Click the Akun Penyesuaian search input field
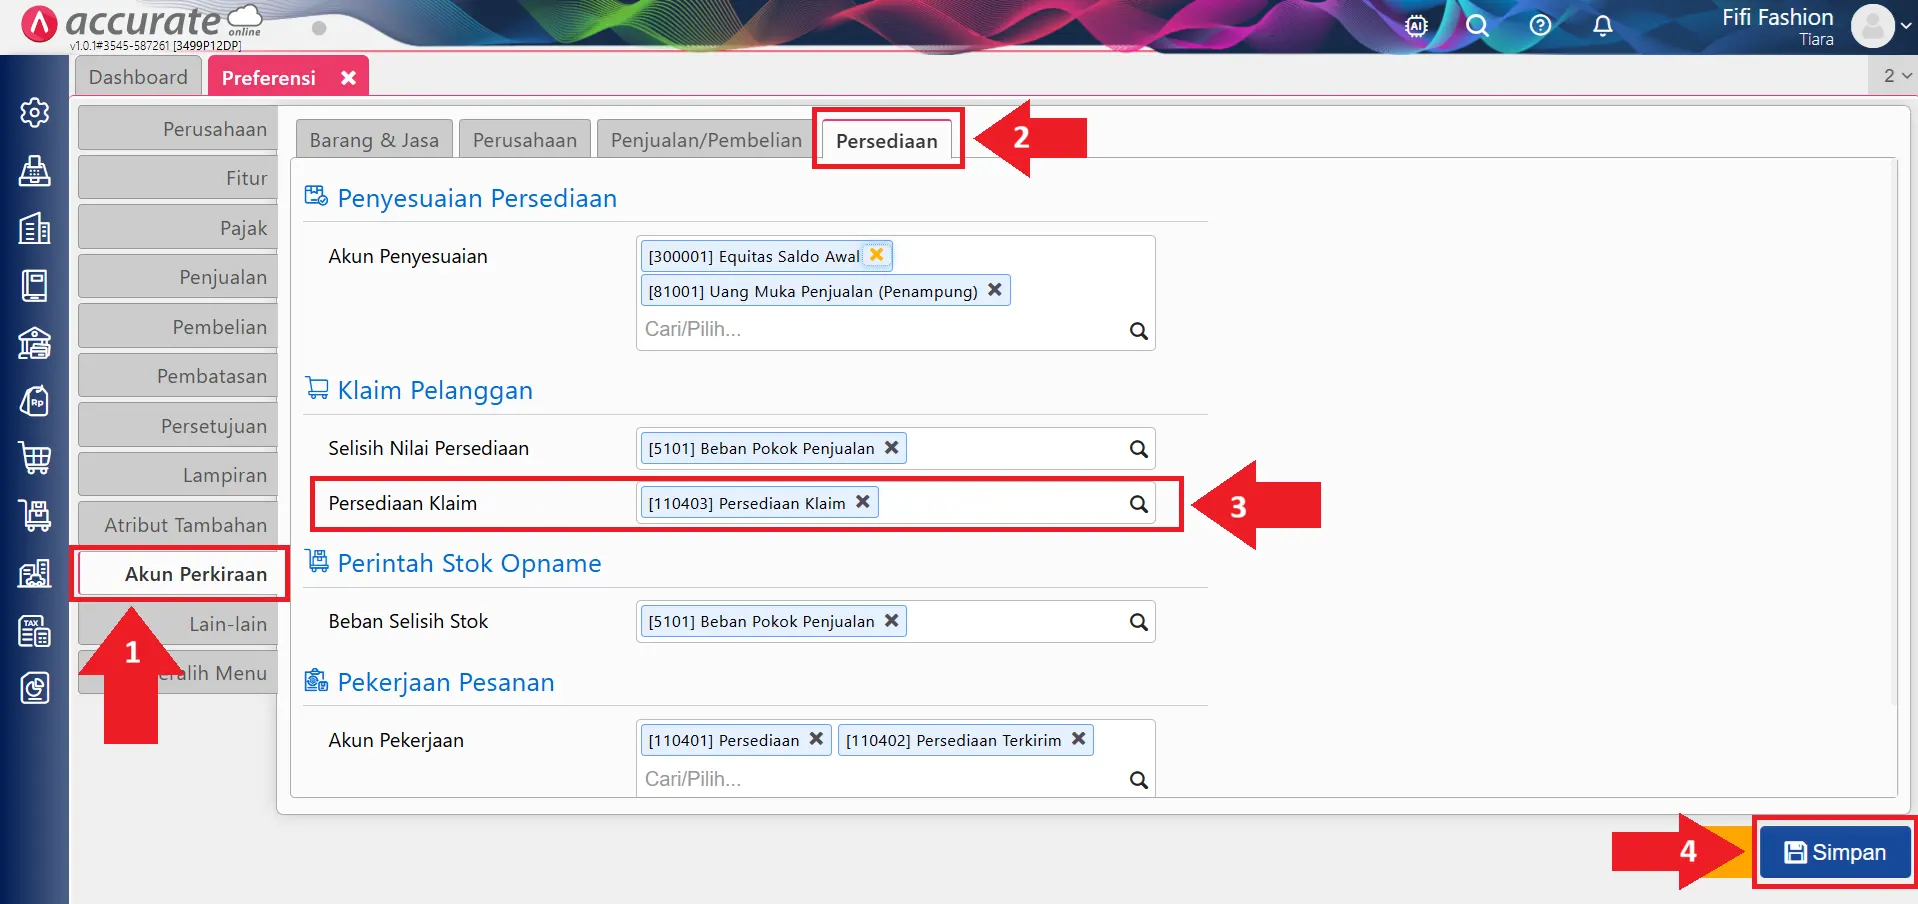 click(x=880, y=330)
